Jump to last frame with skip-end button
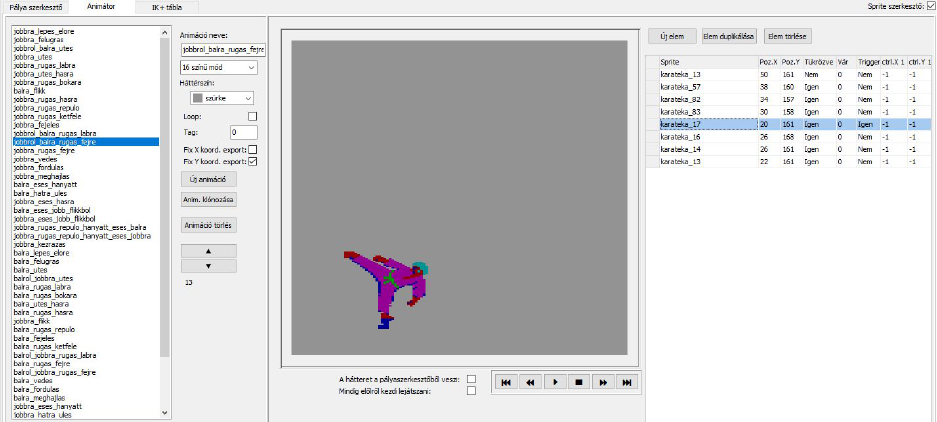 [627, 382]
